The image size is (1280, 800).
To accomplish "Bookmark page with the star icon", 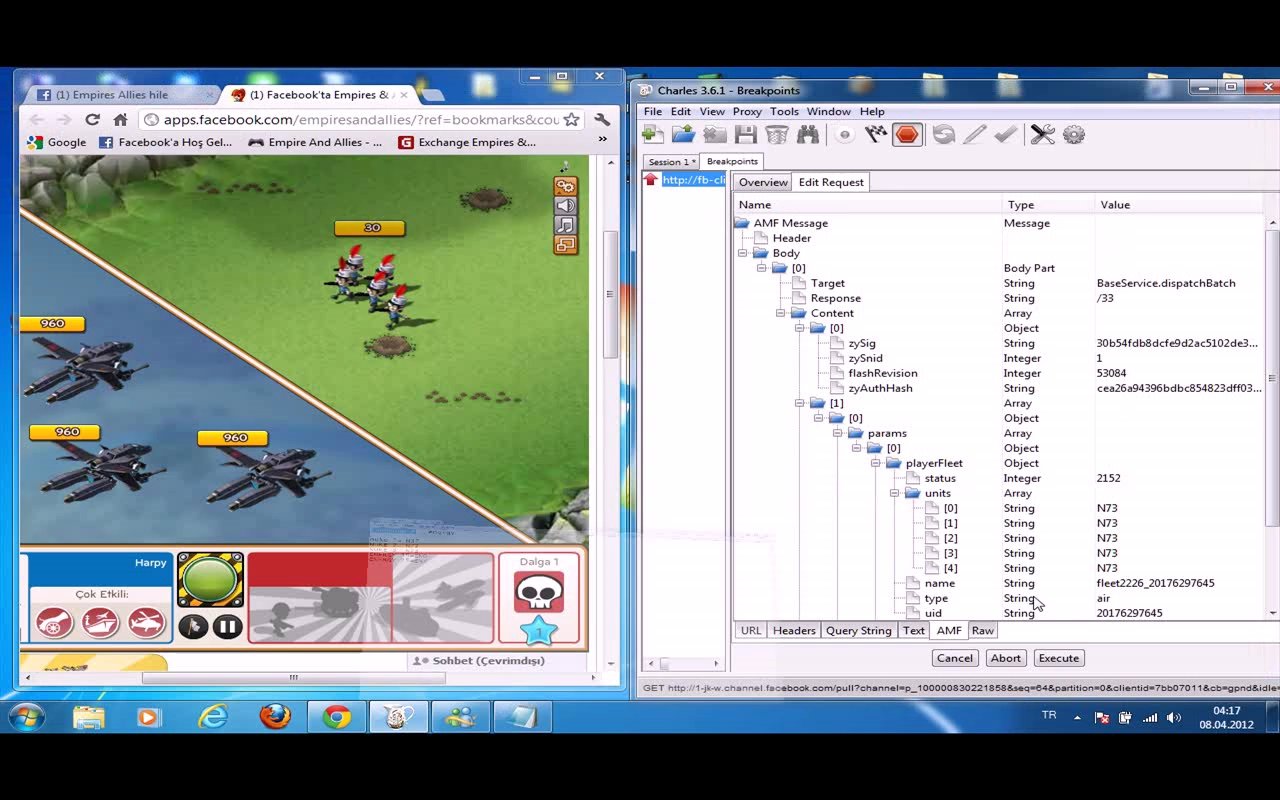I will click(571, 119).
